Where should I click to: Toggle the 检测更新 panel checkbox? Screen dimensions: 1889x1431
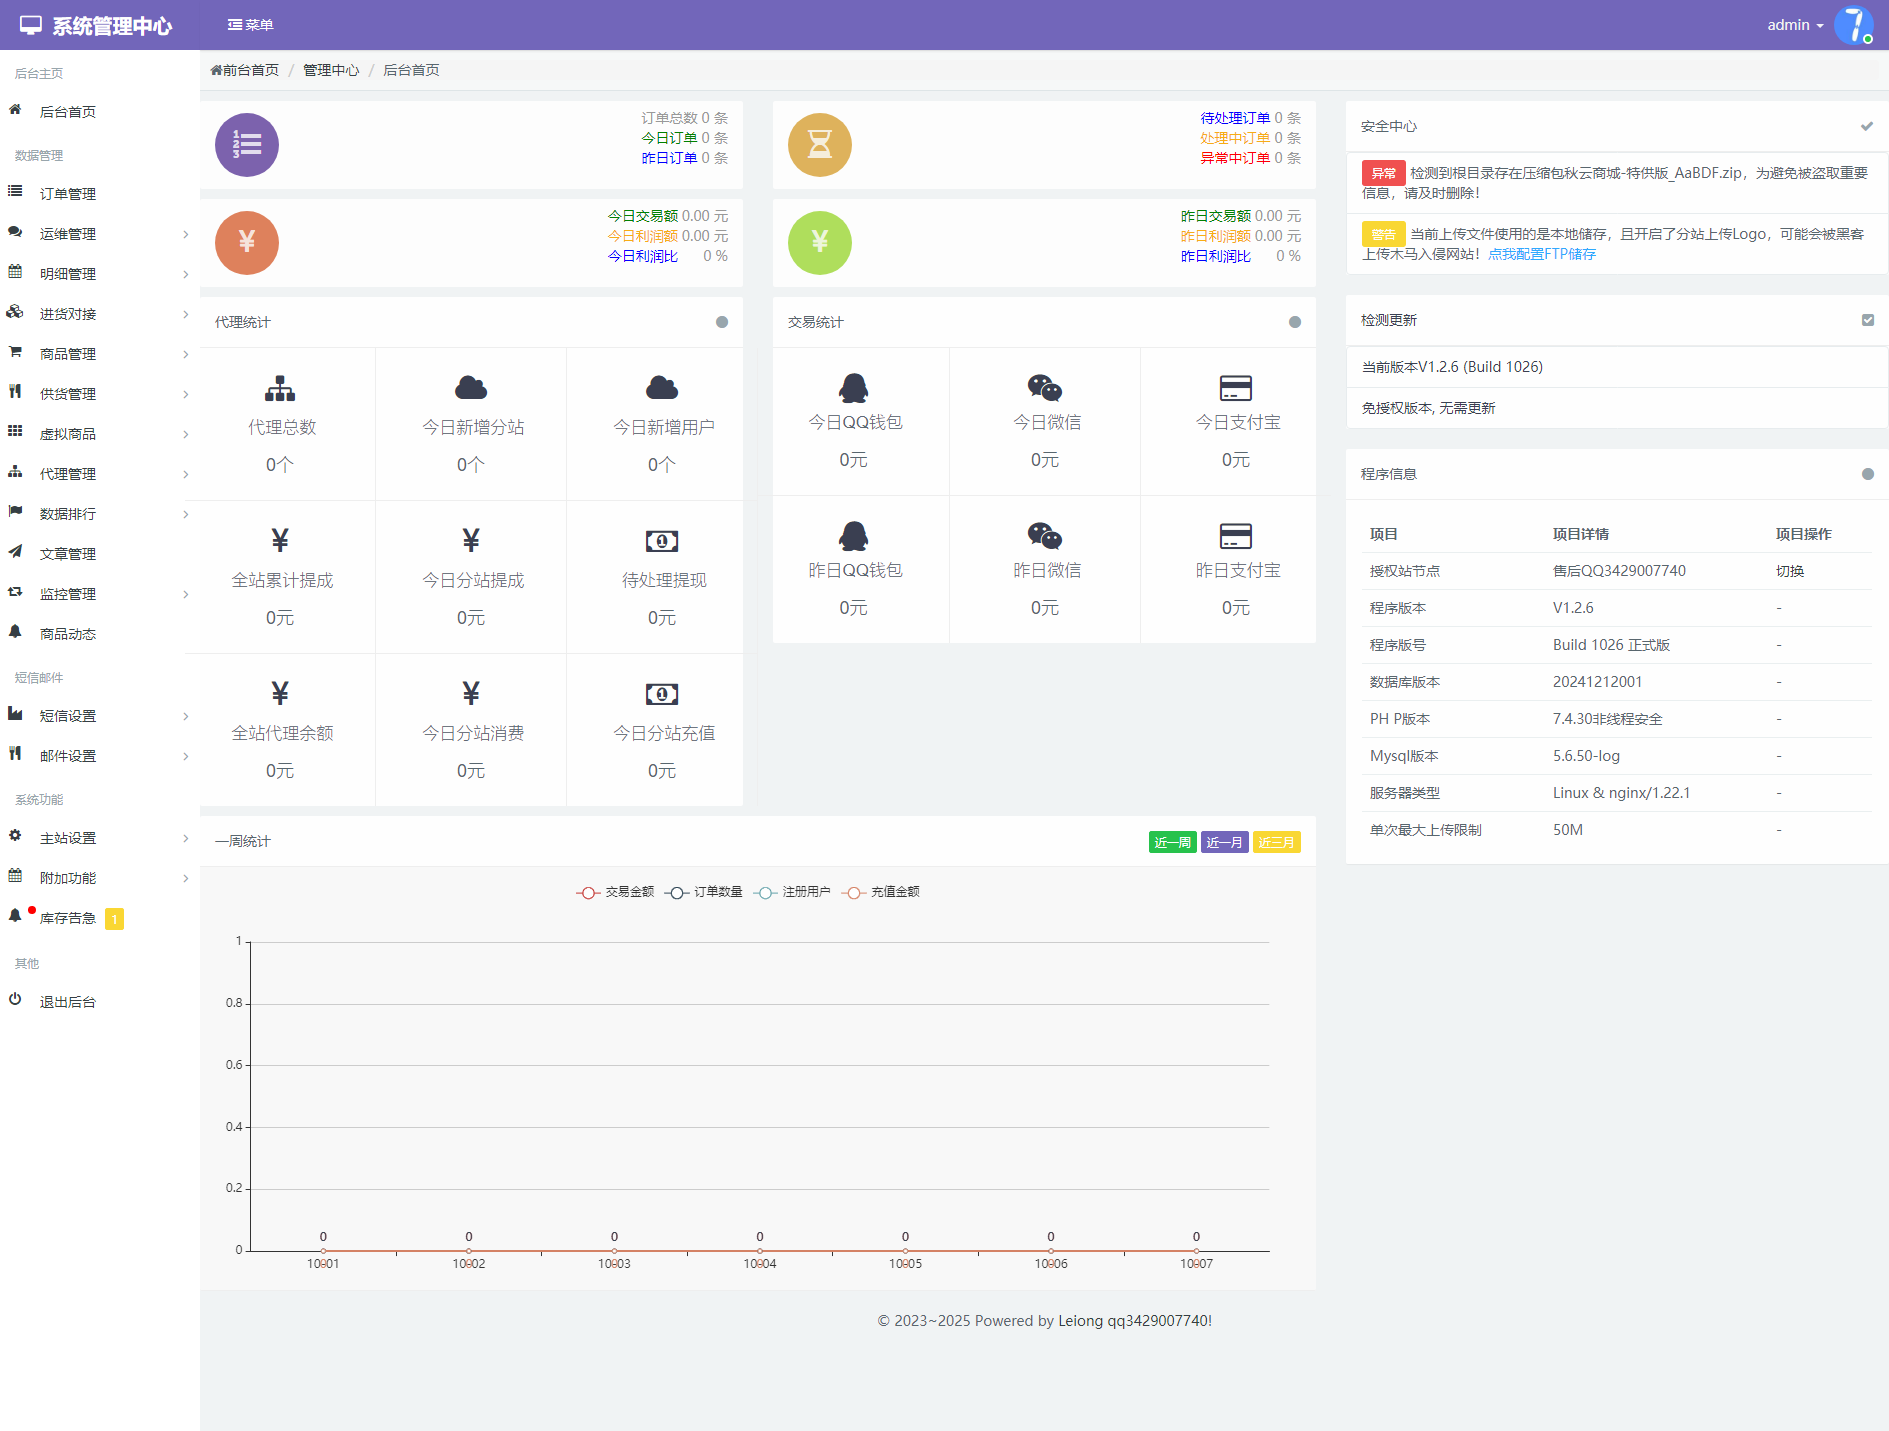(1867, 320)
